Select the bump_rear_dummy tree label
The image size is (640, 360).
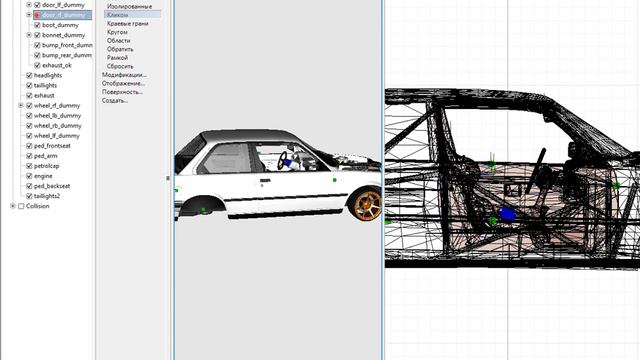coord(67,55)
